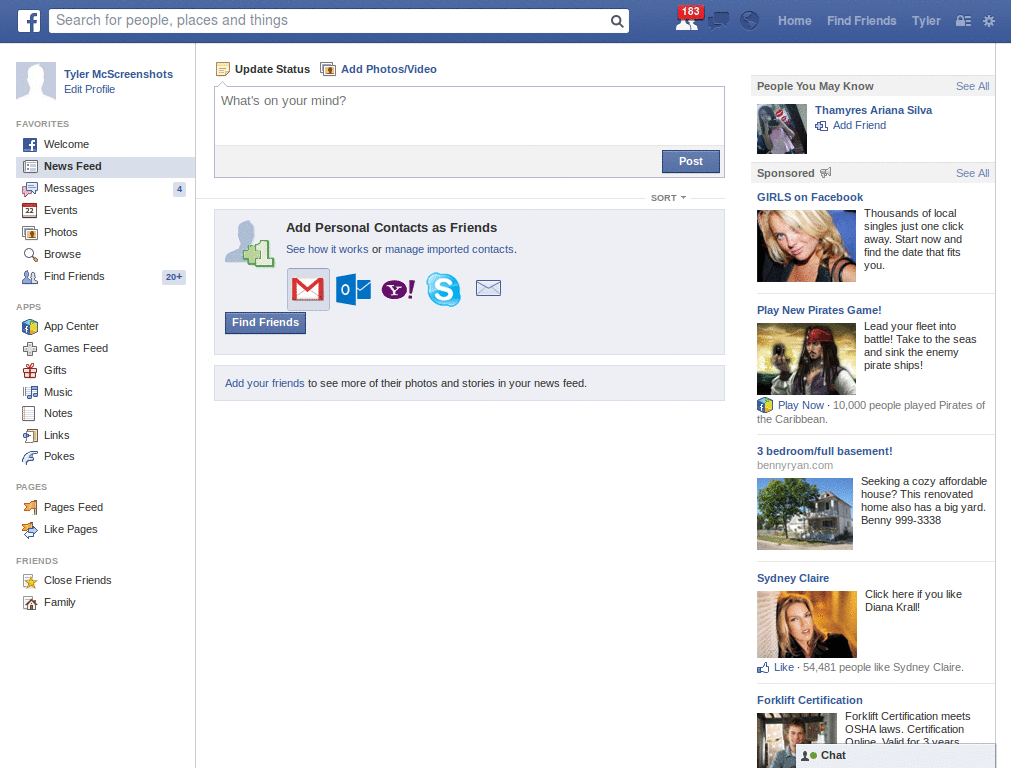
Task: Click the 20+ badge beside Find Friends
Action: pyautogui.click(x=174, y=277)
